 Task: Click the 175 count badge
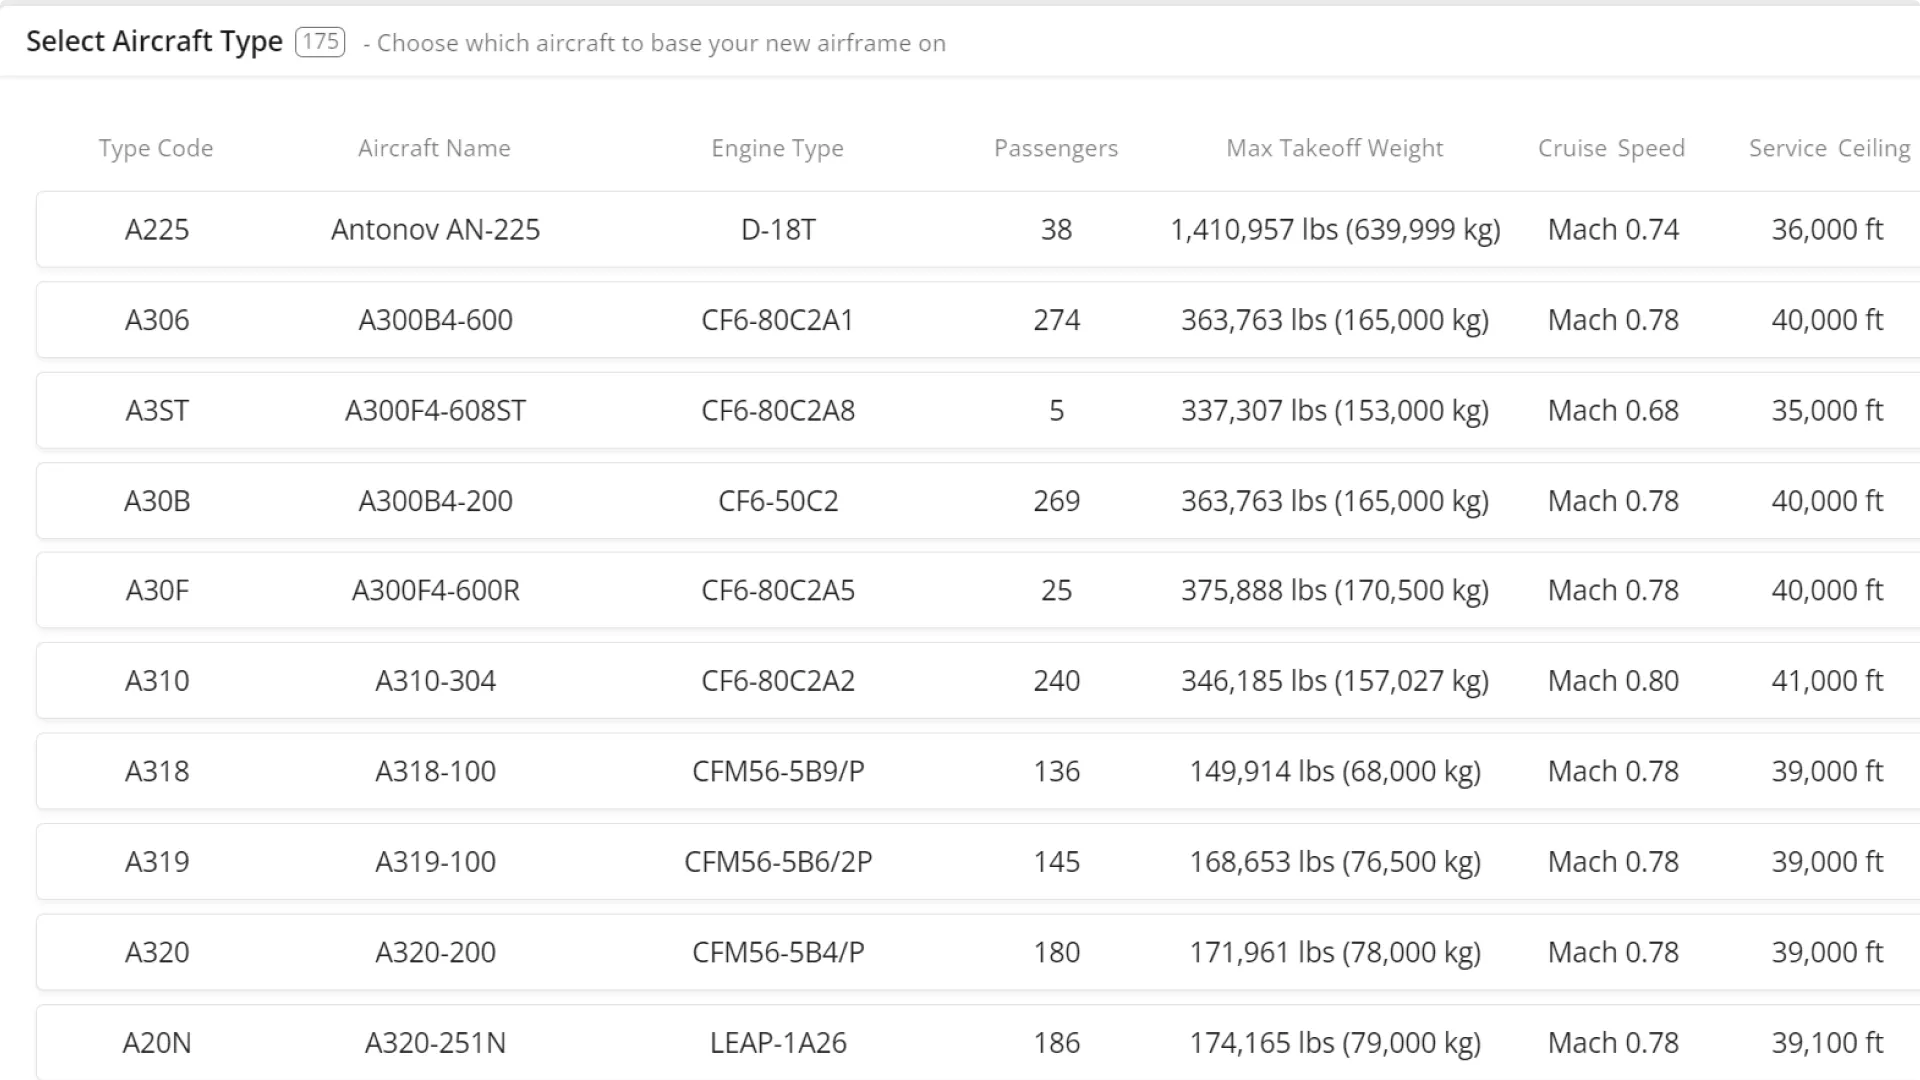point(320,42)
